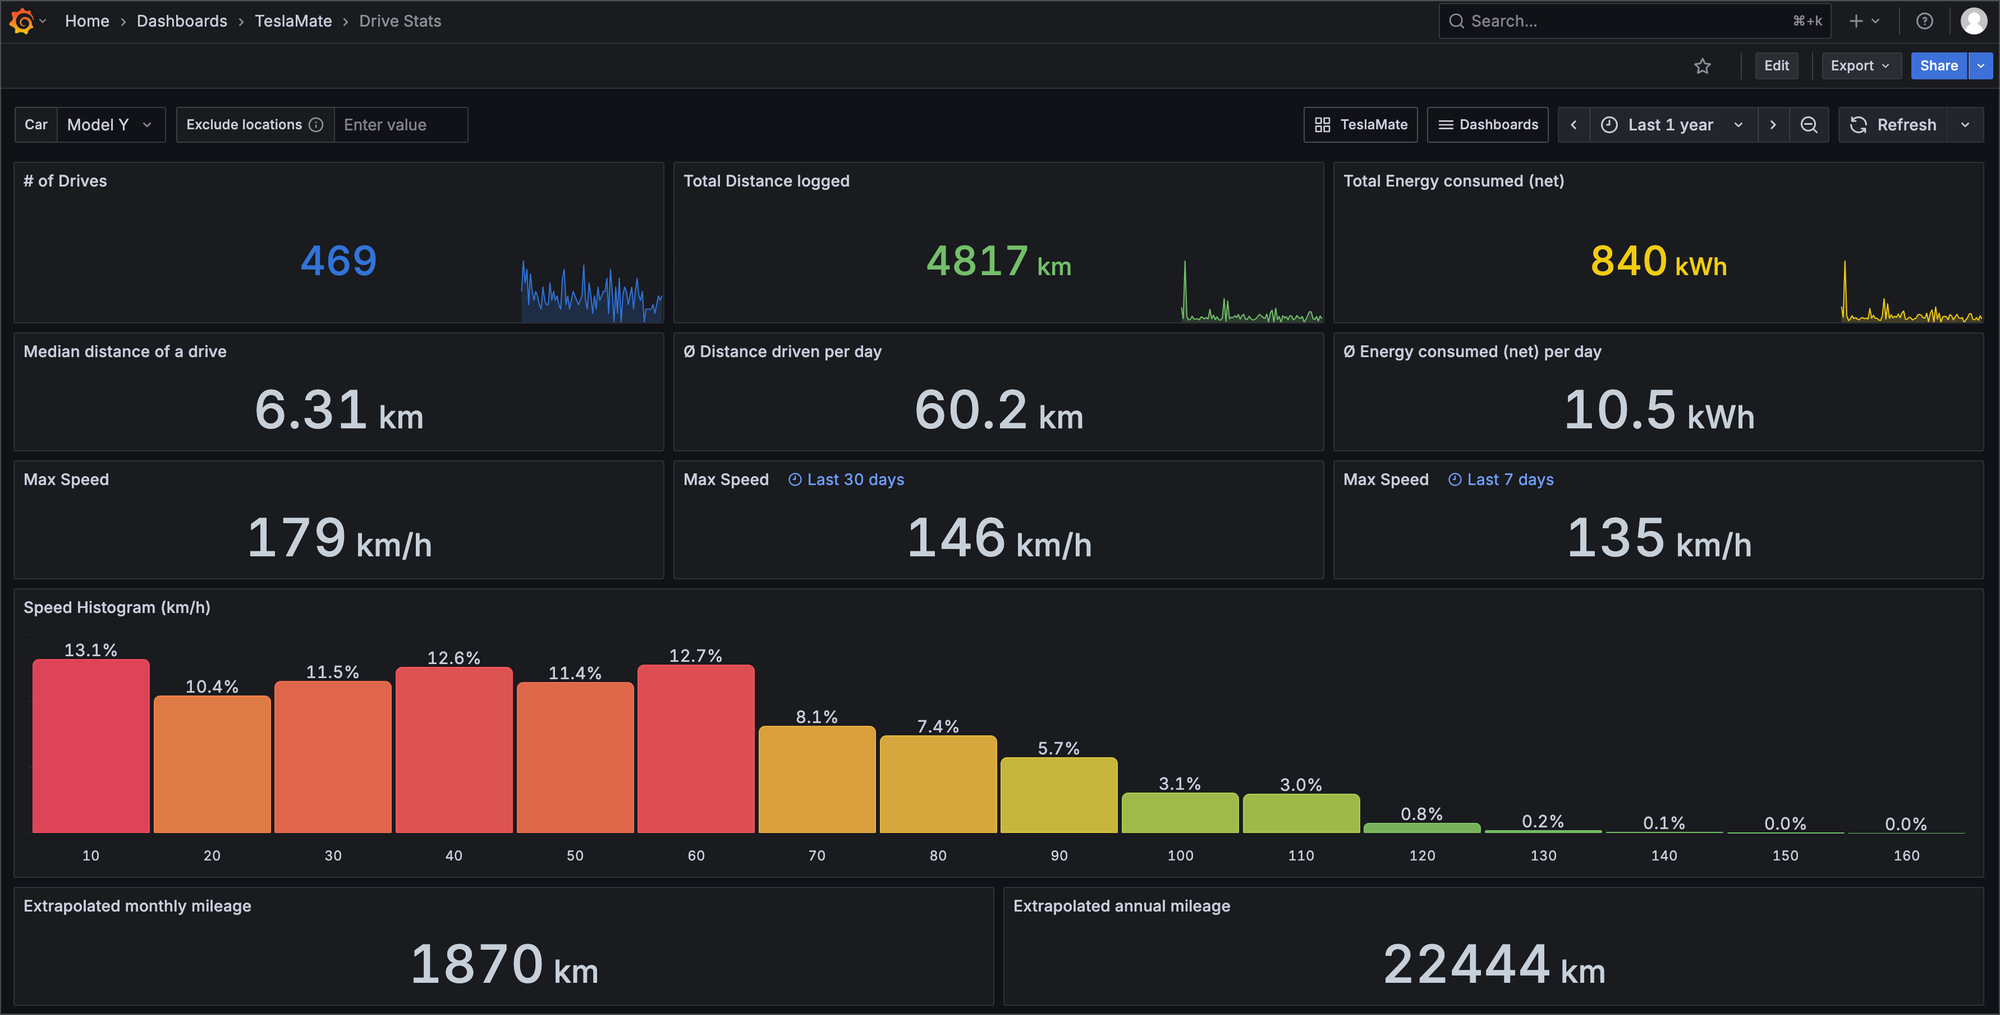Shift time range backward with left arrow
Image resolution: width=2000 pixels, height=1015 pixels.
point(1574,125)
